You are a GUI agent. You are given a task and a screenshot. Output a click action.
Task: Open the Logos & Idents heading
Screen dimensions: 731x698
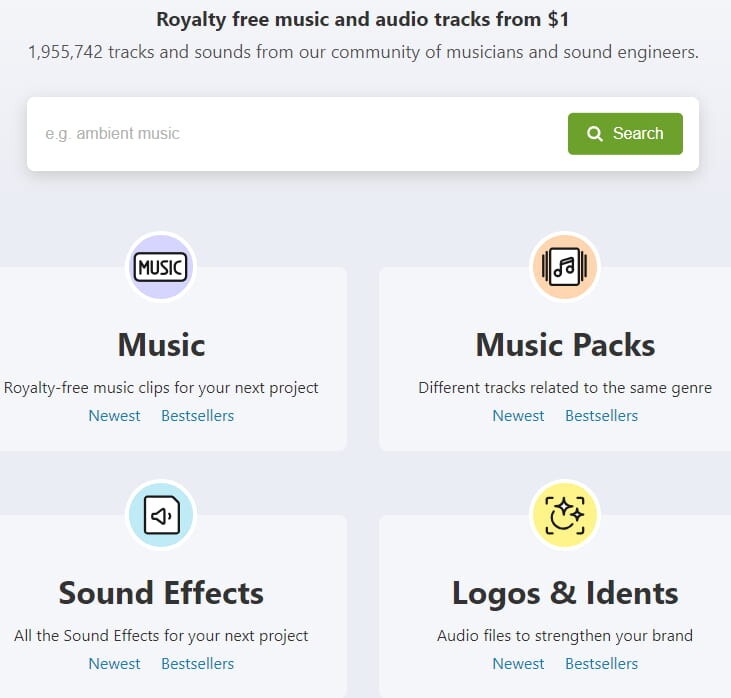pos(565,593)
